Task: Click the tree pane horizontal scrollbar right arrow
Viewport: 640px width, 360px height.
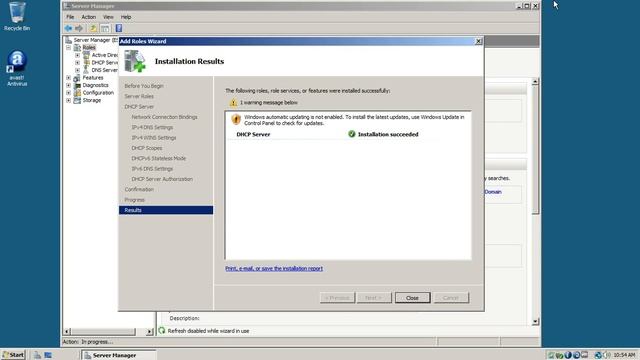Action: pyautogui.click(x=149, y=331)
